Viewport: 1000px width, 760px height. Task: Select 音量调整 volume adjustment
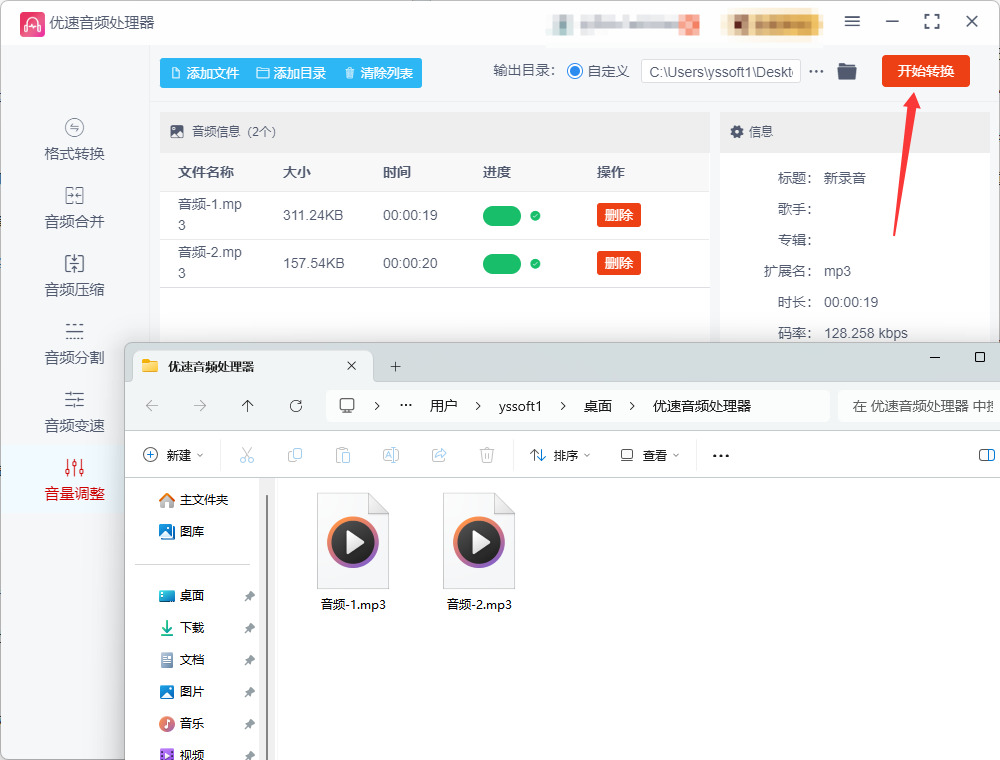[74, 480]
